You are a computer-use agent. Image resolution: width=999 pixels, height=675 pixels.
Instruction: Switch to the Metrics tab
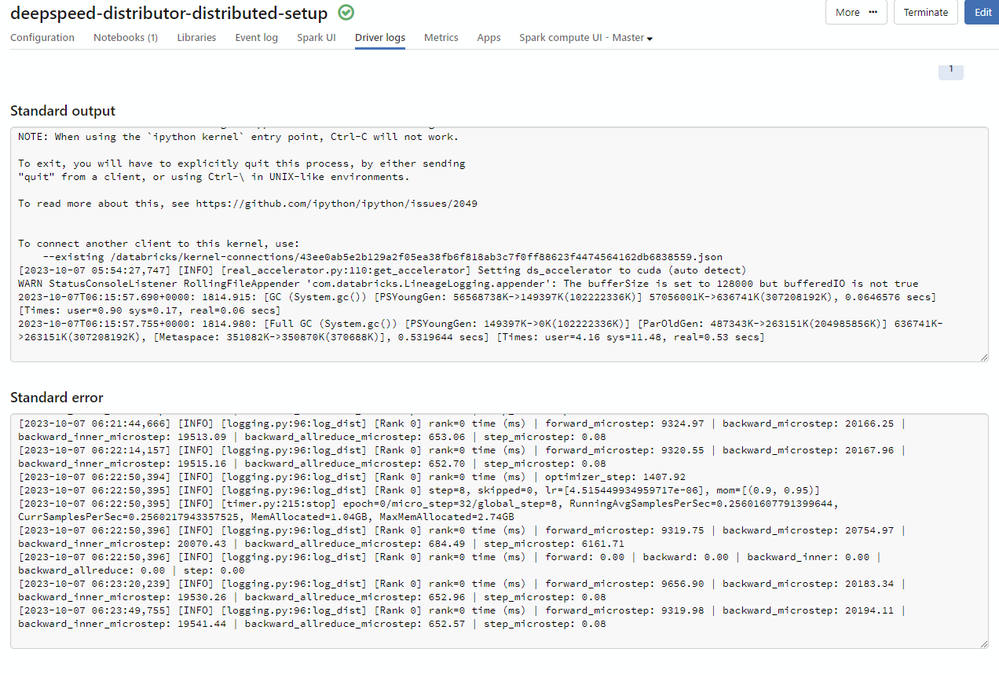coord(441,38)
